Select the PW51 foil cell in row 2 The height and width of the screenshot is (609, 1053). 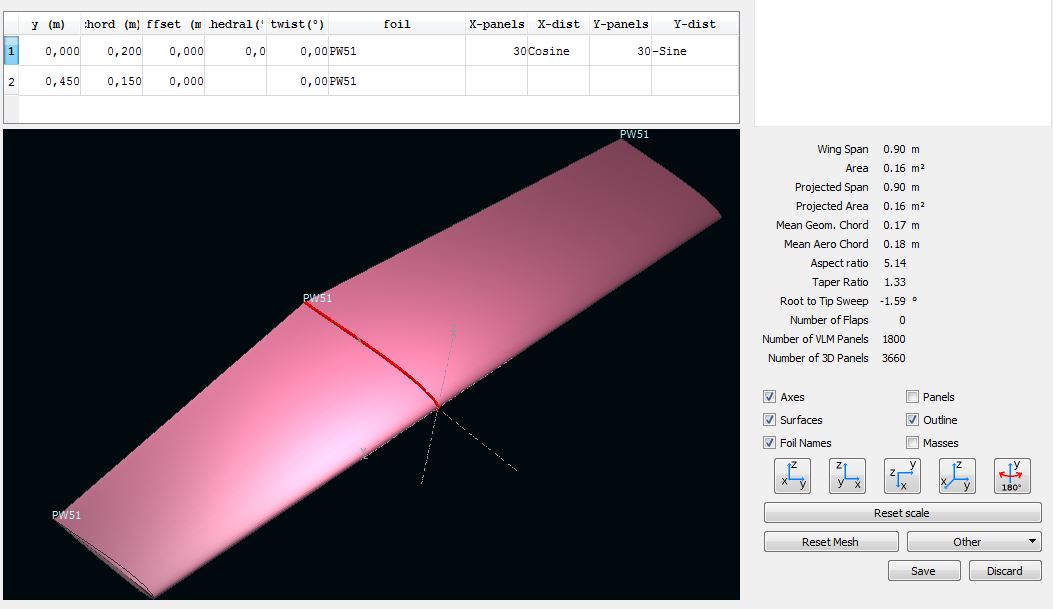[x=397, y=81]
